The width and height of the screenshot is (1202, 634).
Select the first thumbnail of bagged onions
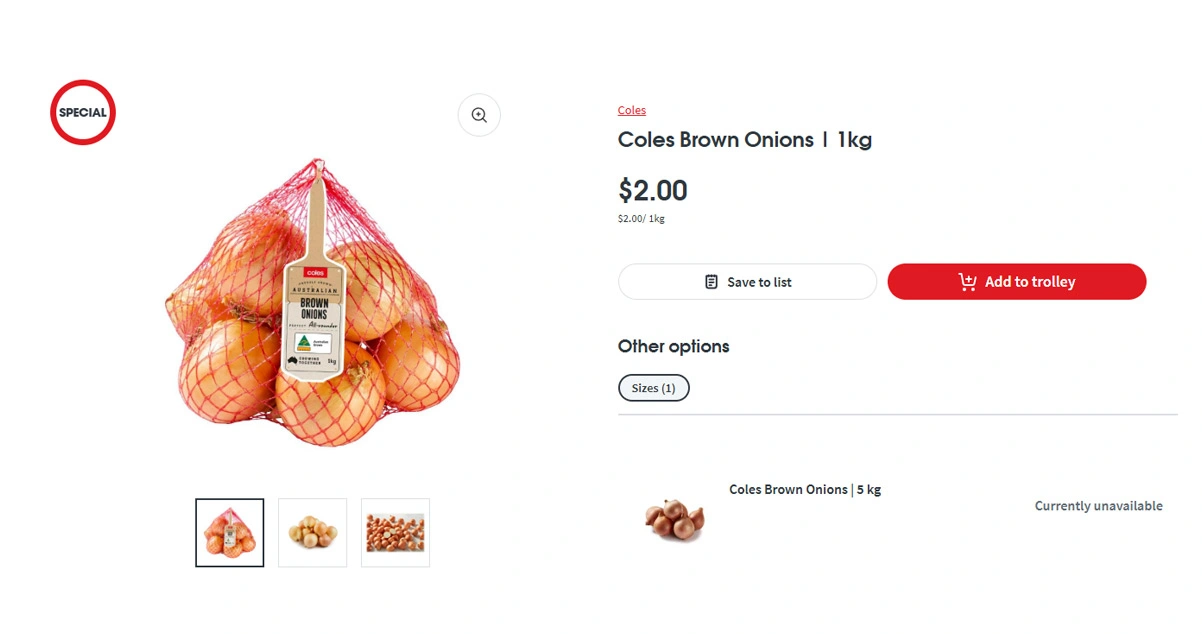tap(230, 533)
